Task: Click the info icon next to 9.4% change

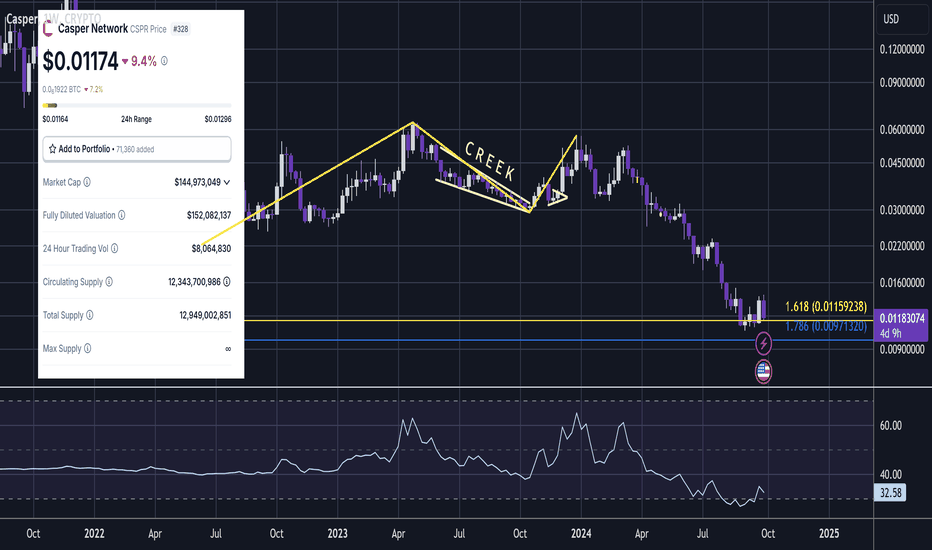Action: tap(164, 61)
